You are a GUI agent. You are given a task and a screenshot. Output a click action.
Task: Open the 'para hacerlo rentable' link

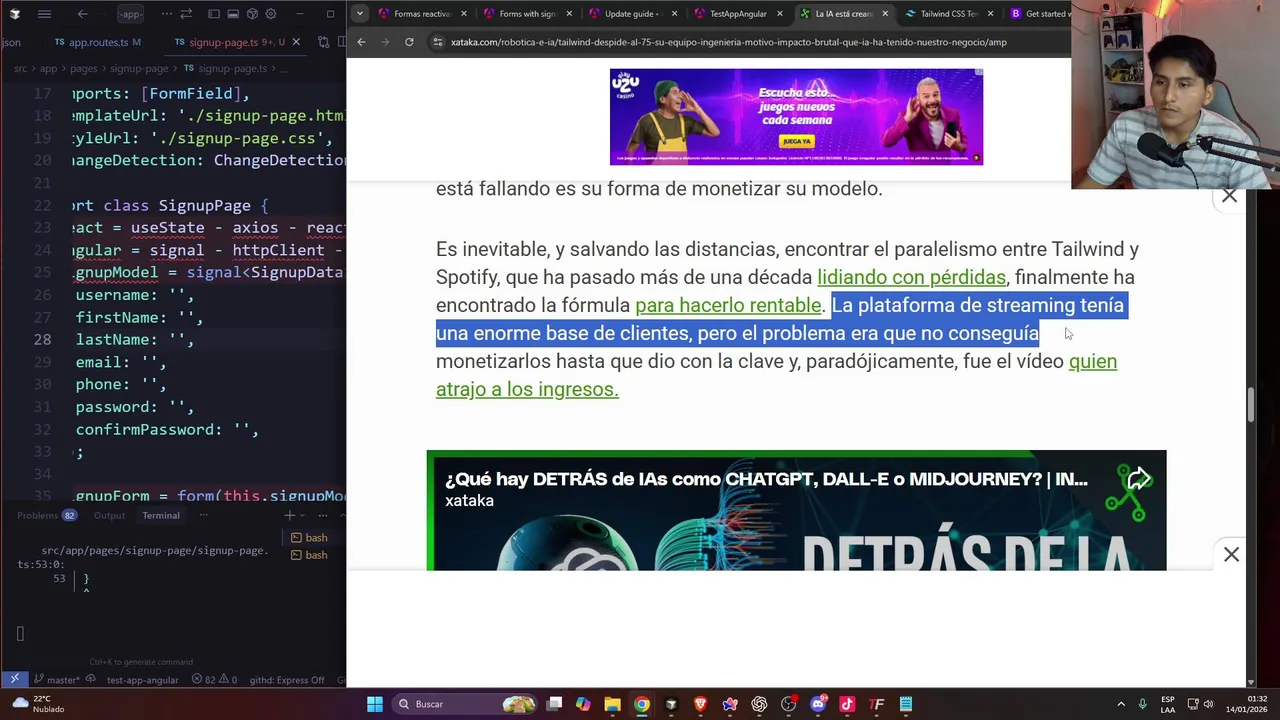tap(728, 305)
